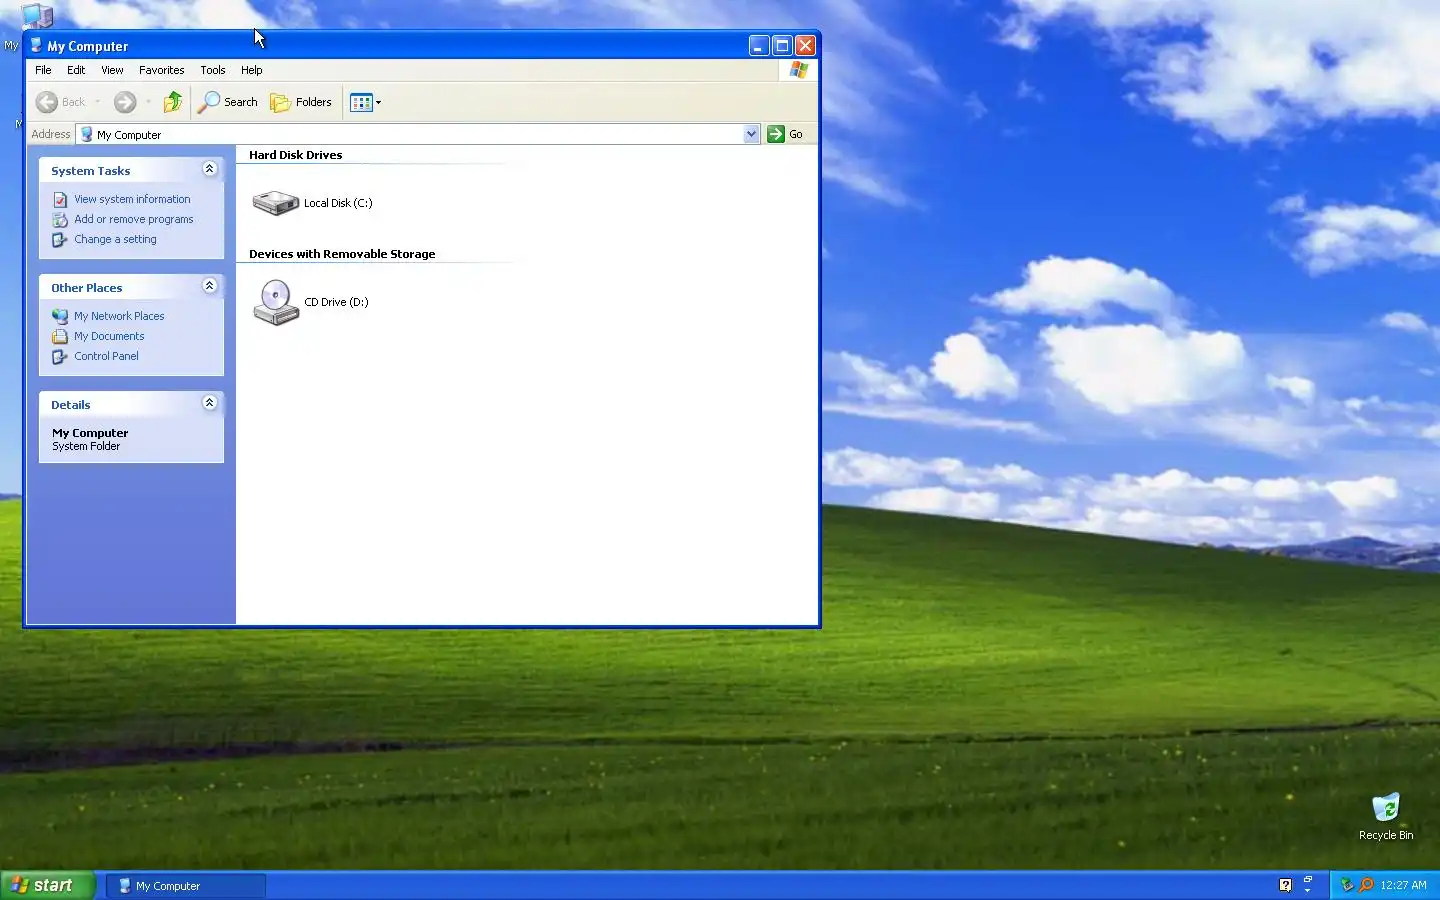Click the CD Drive (D:) label

pos(336,302)
